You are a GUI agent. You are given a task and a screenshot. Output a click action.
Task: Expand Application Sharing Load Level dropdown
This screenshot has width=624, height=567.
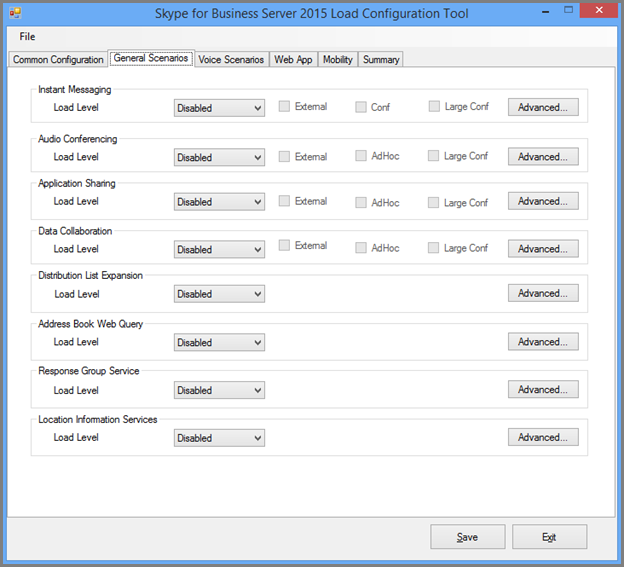pos(219,202)
